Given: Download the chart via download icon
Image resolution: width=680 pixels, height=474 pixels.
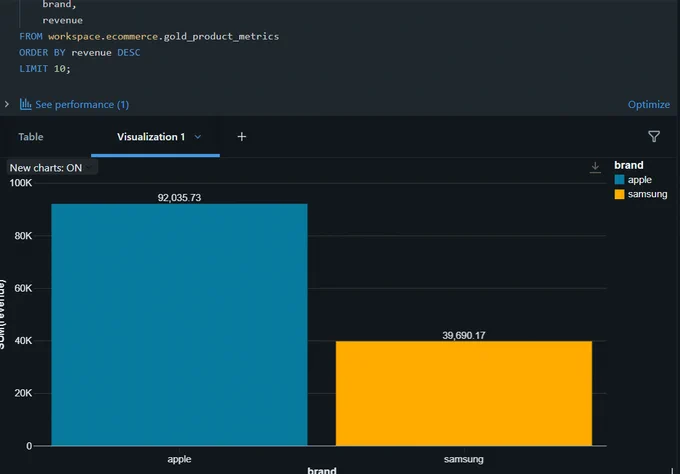Looking at the screenshot, I should pos(595,167).
